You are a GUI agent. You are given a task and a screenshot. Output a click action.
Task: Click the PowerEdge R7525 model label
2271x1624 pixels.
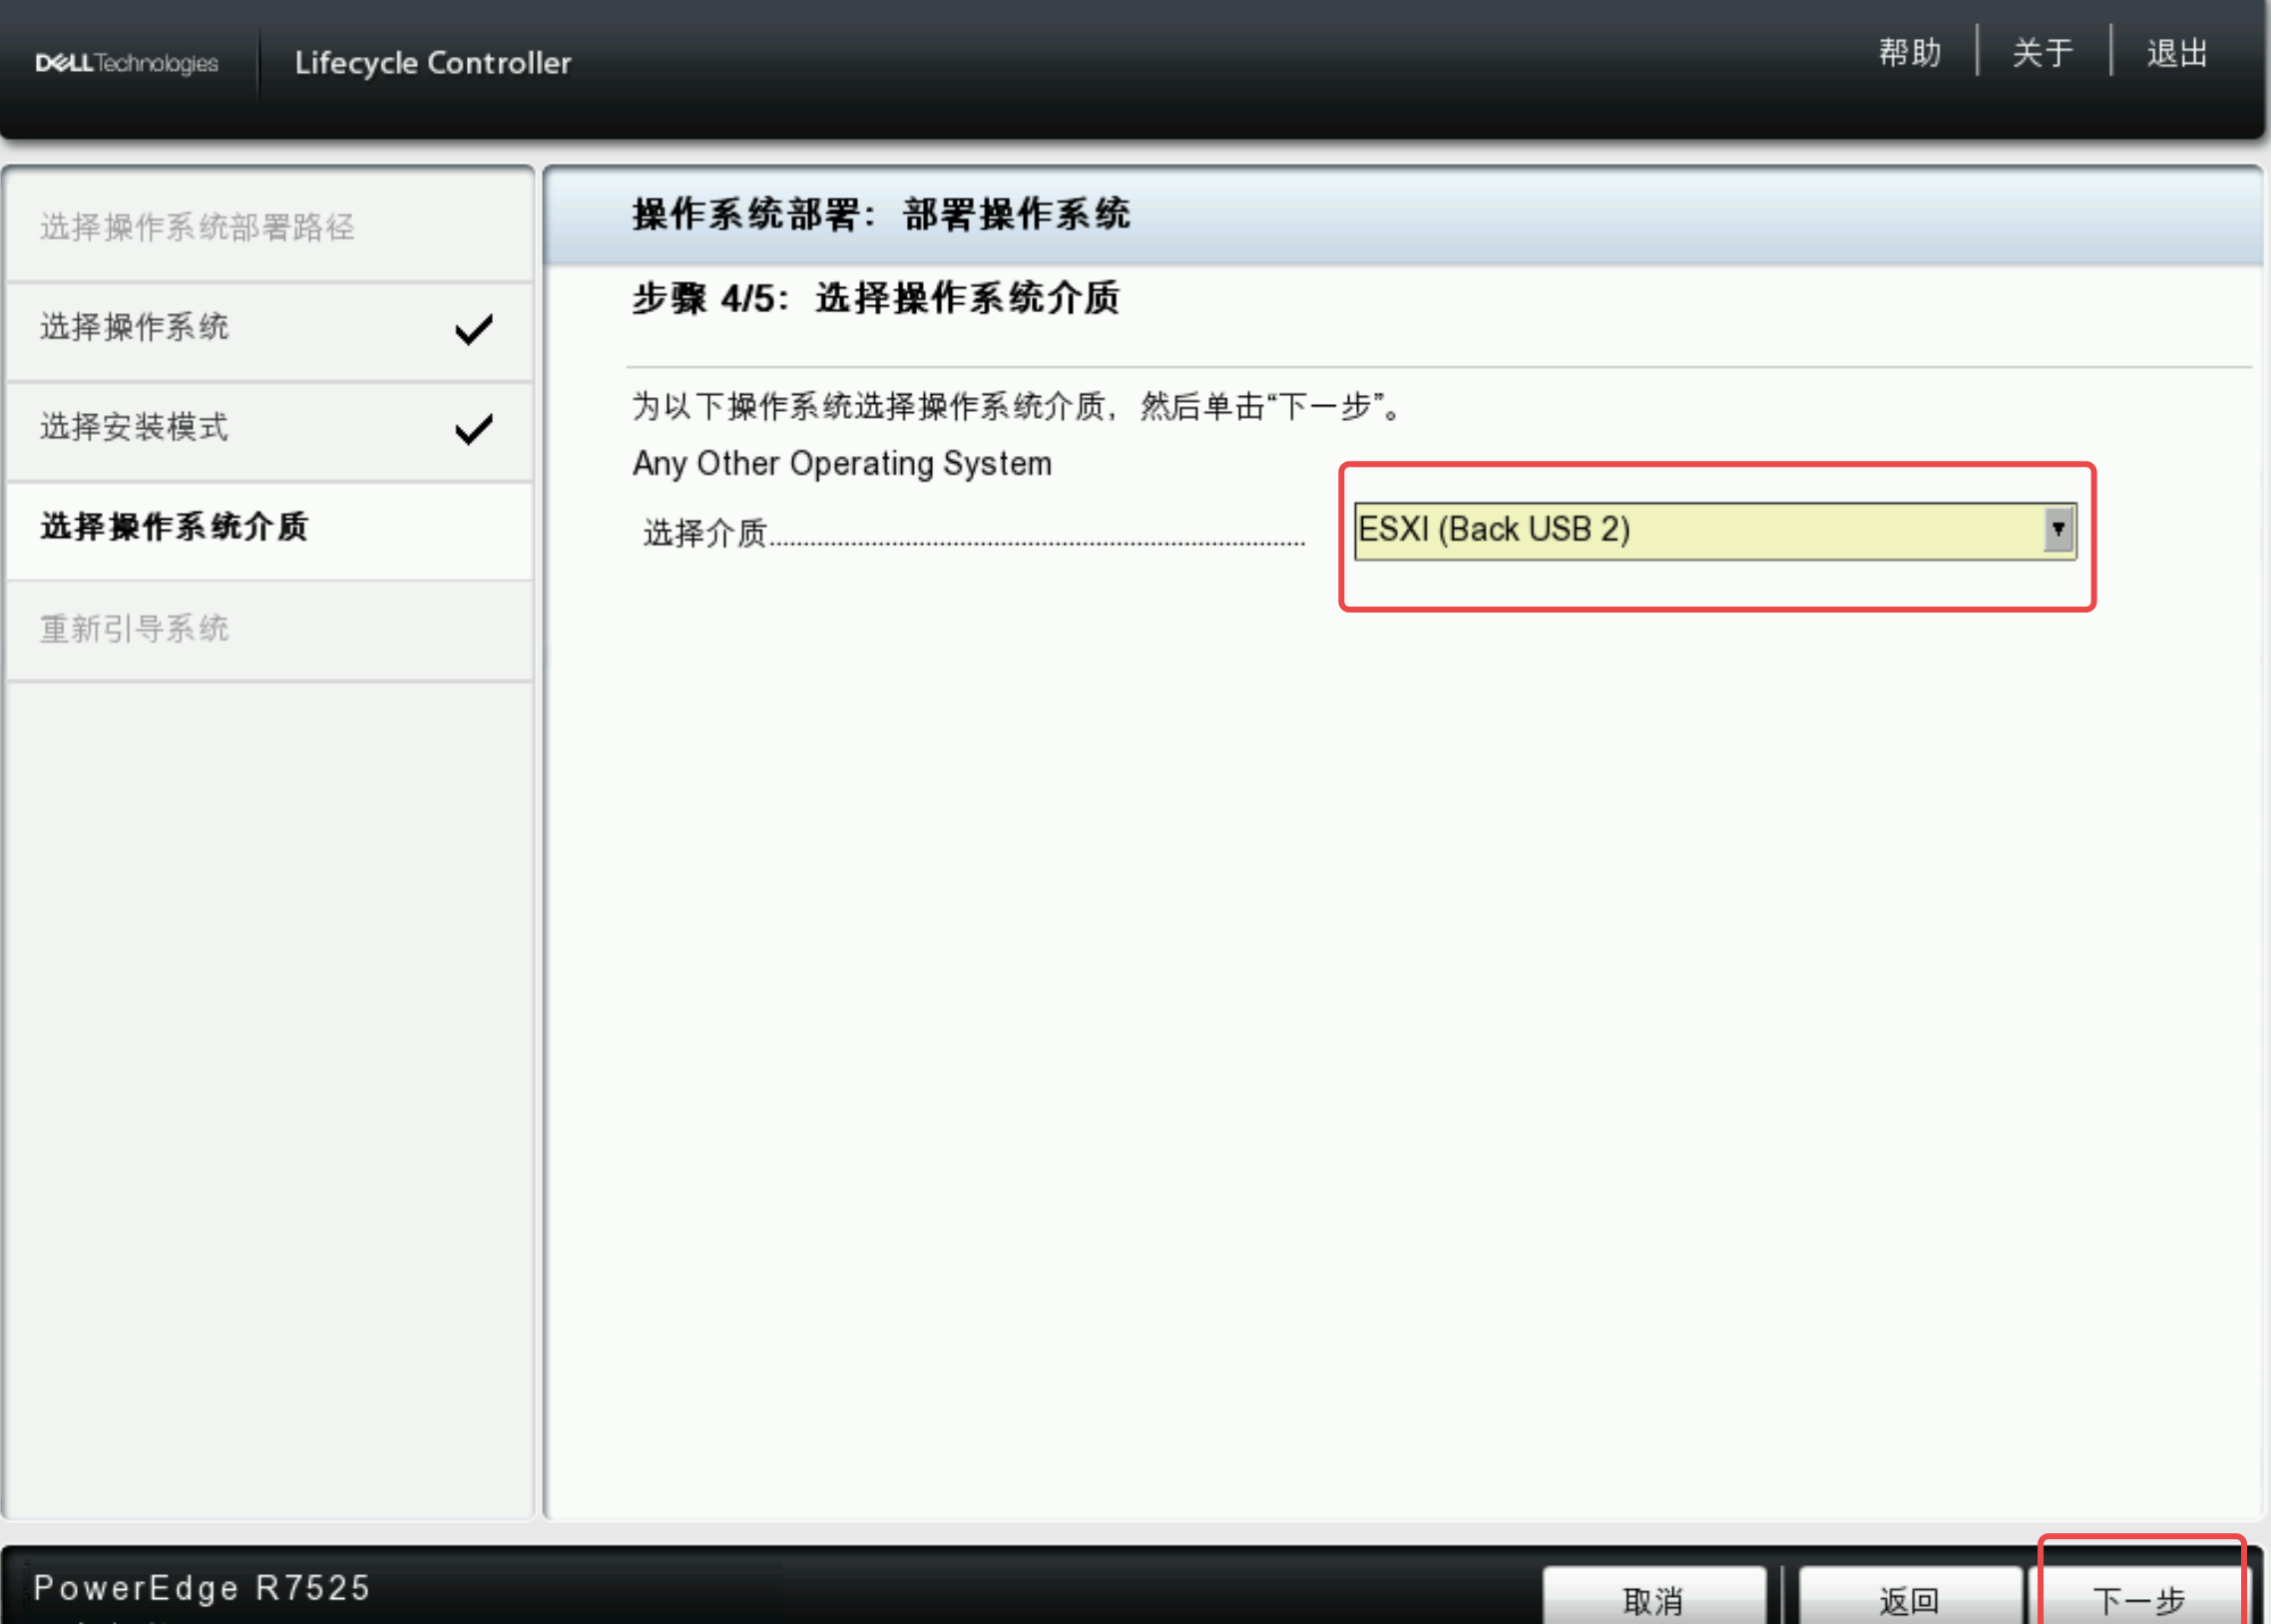click(x=202, y=1588)
